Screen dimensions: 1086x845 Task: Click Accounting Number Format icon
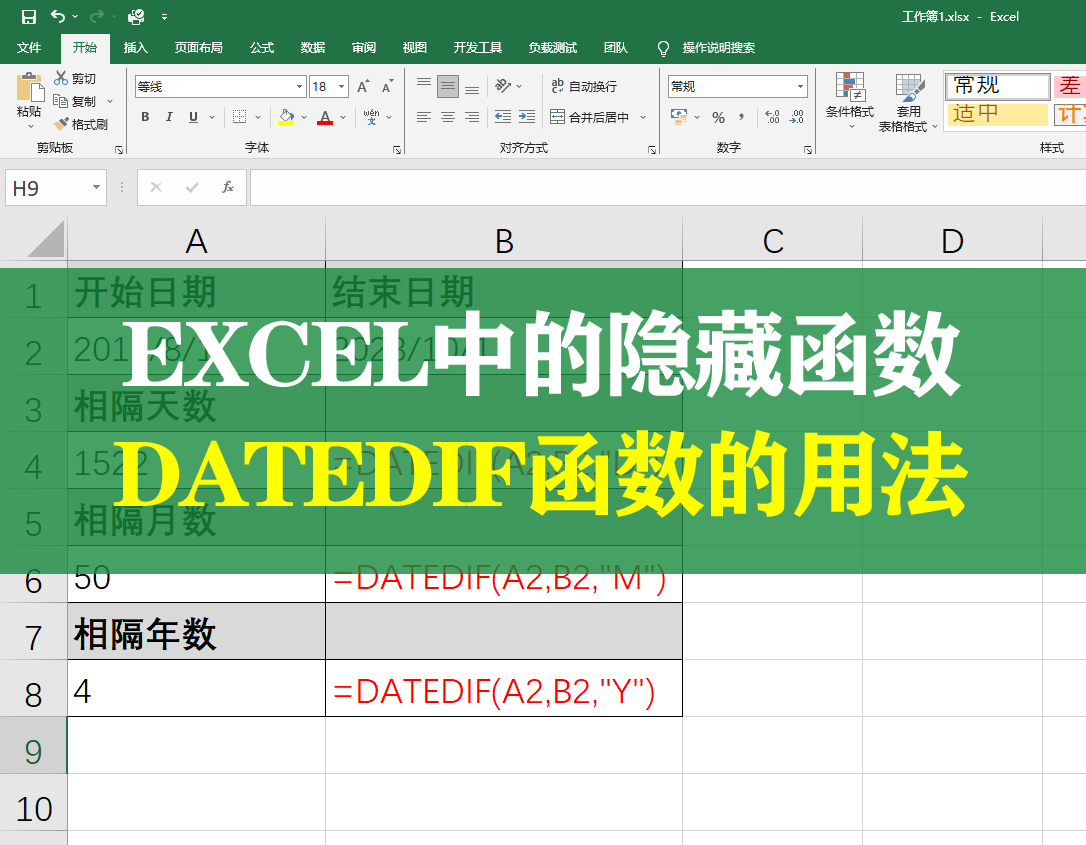(x=679, y=116)
